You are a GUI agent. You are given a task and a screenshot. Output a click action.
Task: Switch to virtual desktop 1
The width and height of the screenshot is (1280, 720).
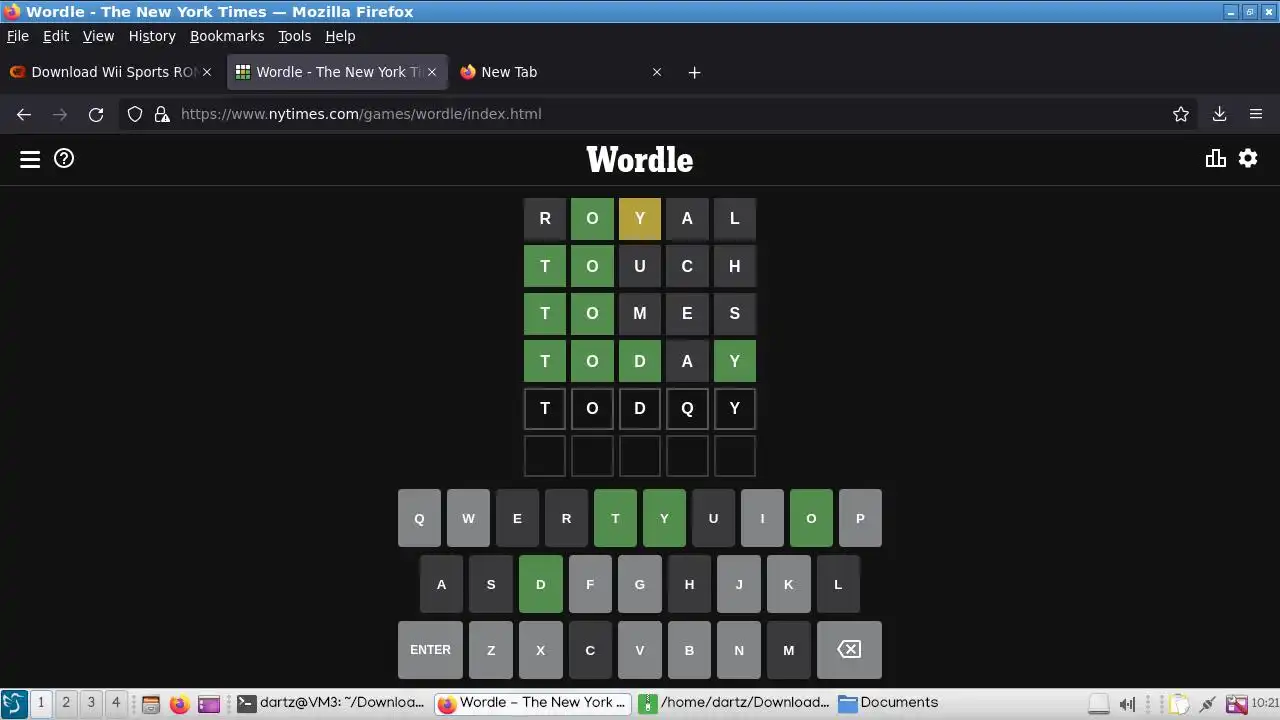pyautogui.click(x=41, y=703)
